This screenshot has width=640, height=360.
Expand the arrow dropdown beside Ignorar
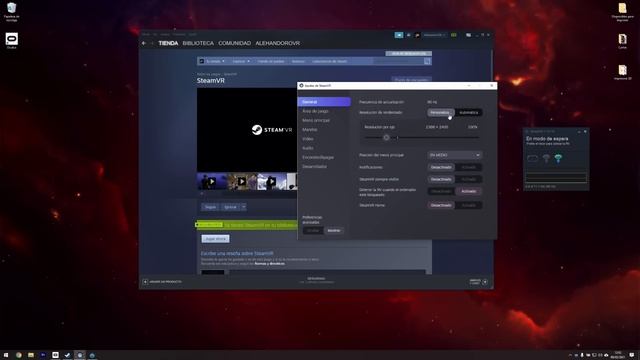tap(244, 207)
